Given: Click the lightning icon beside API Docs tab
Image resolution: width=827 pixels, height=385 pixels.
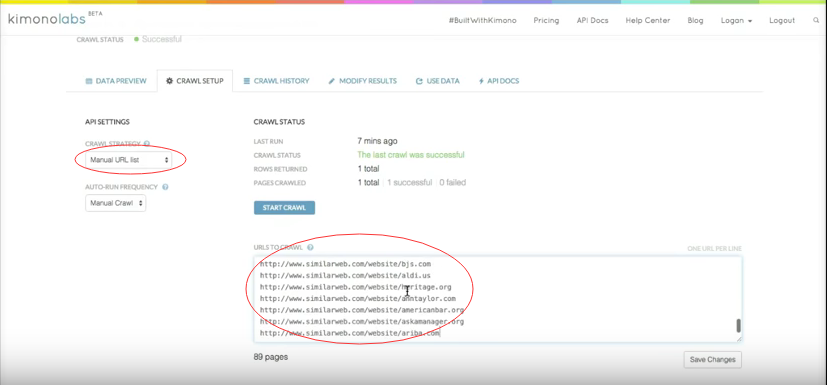Looking at the screenshot, I should click(481, 81).
